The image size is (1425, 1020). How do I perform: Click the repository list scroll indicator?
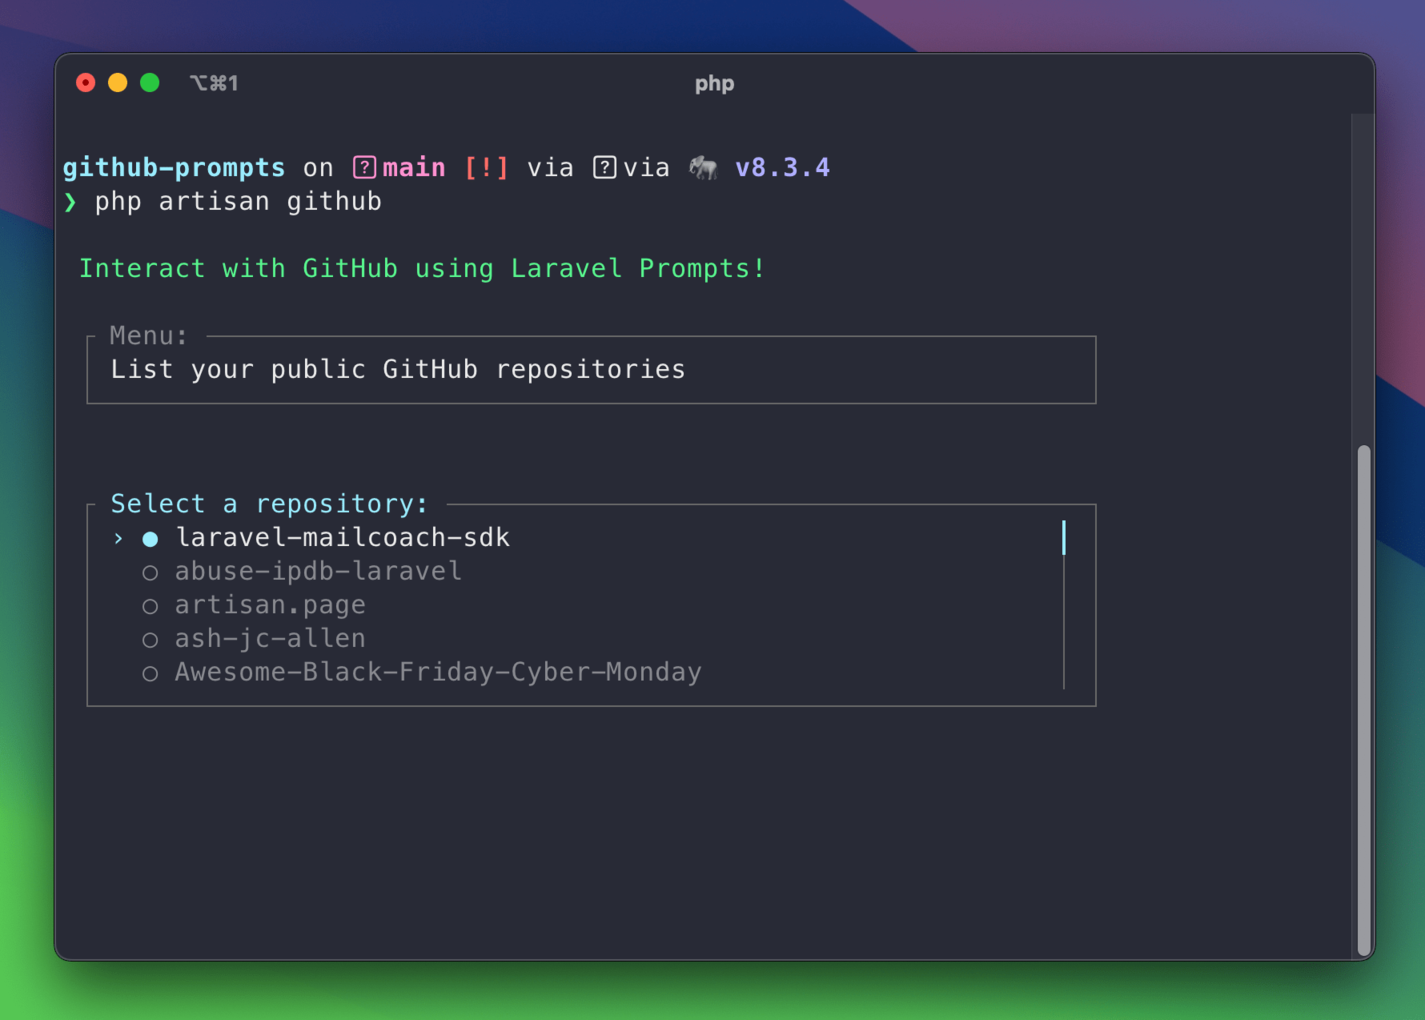[1064, 538]
